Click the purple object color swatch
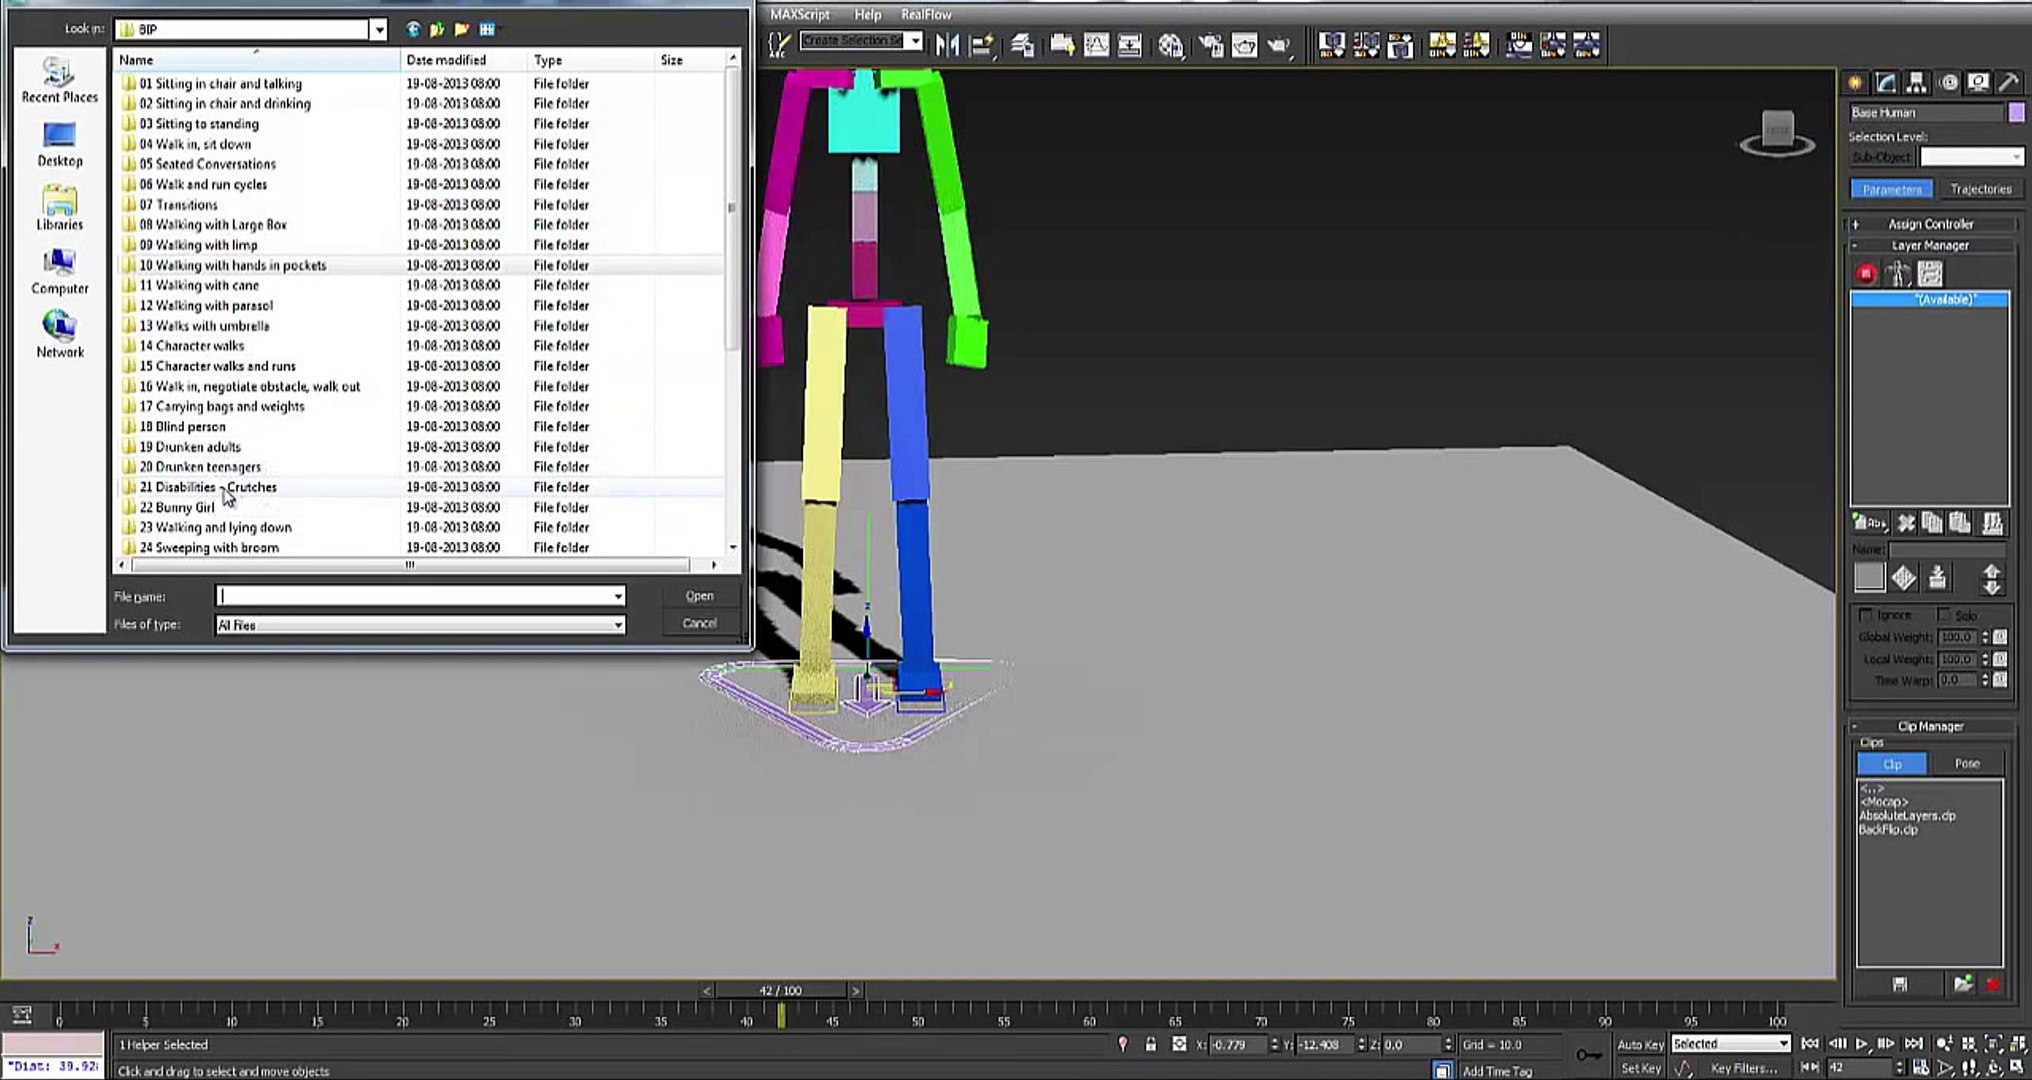The width and height of the screenshot is (2032, 1080). click(x=2017, y=113)
